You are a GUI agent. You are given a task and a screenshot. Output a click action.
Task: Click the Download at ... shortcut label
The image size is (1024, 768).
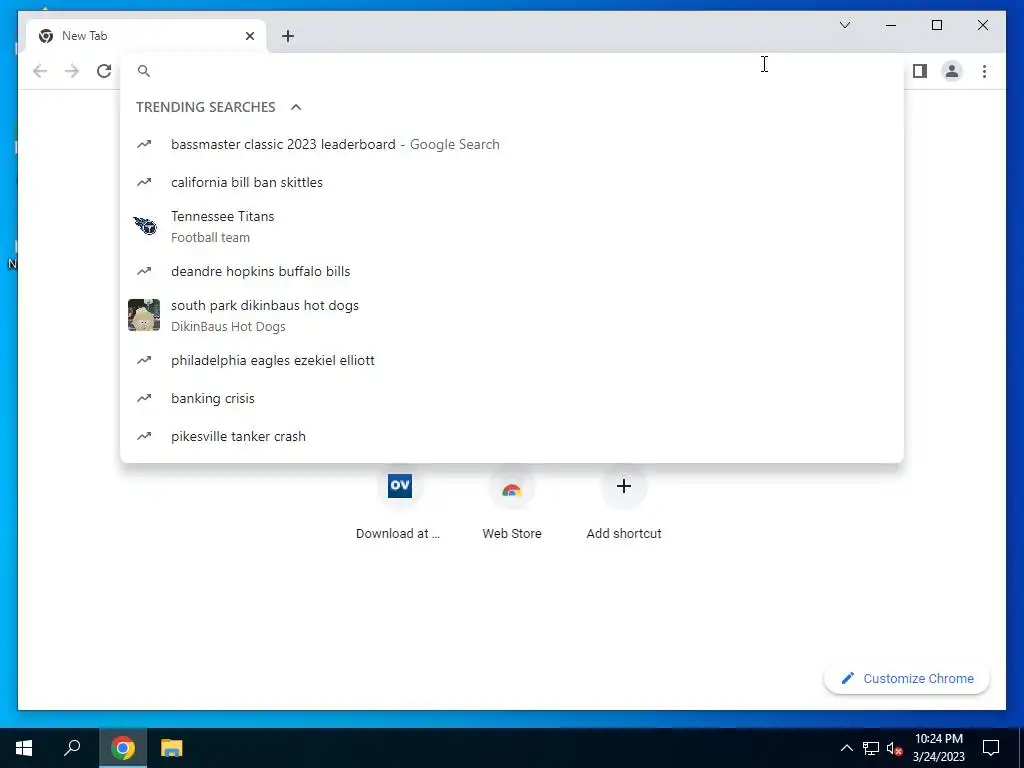pos(398,534)
